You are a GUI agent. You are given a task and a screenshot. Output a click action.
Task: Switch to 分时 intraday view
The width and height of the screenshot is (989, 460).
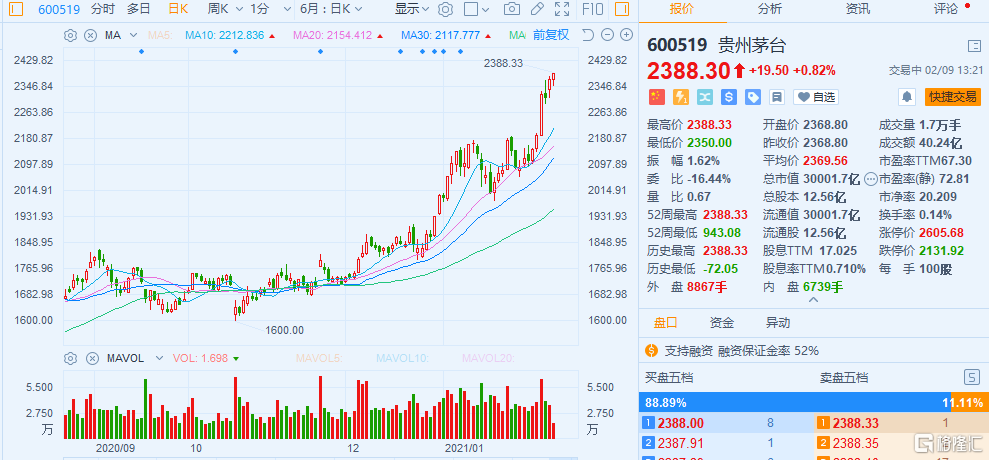point(103,9)
